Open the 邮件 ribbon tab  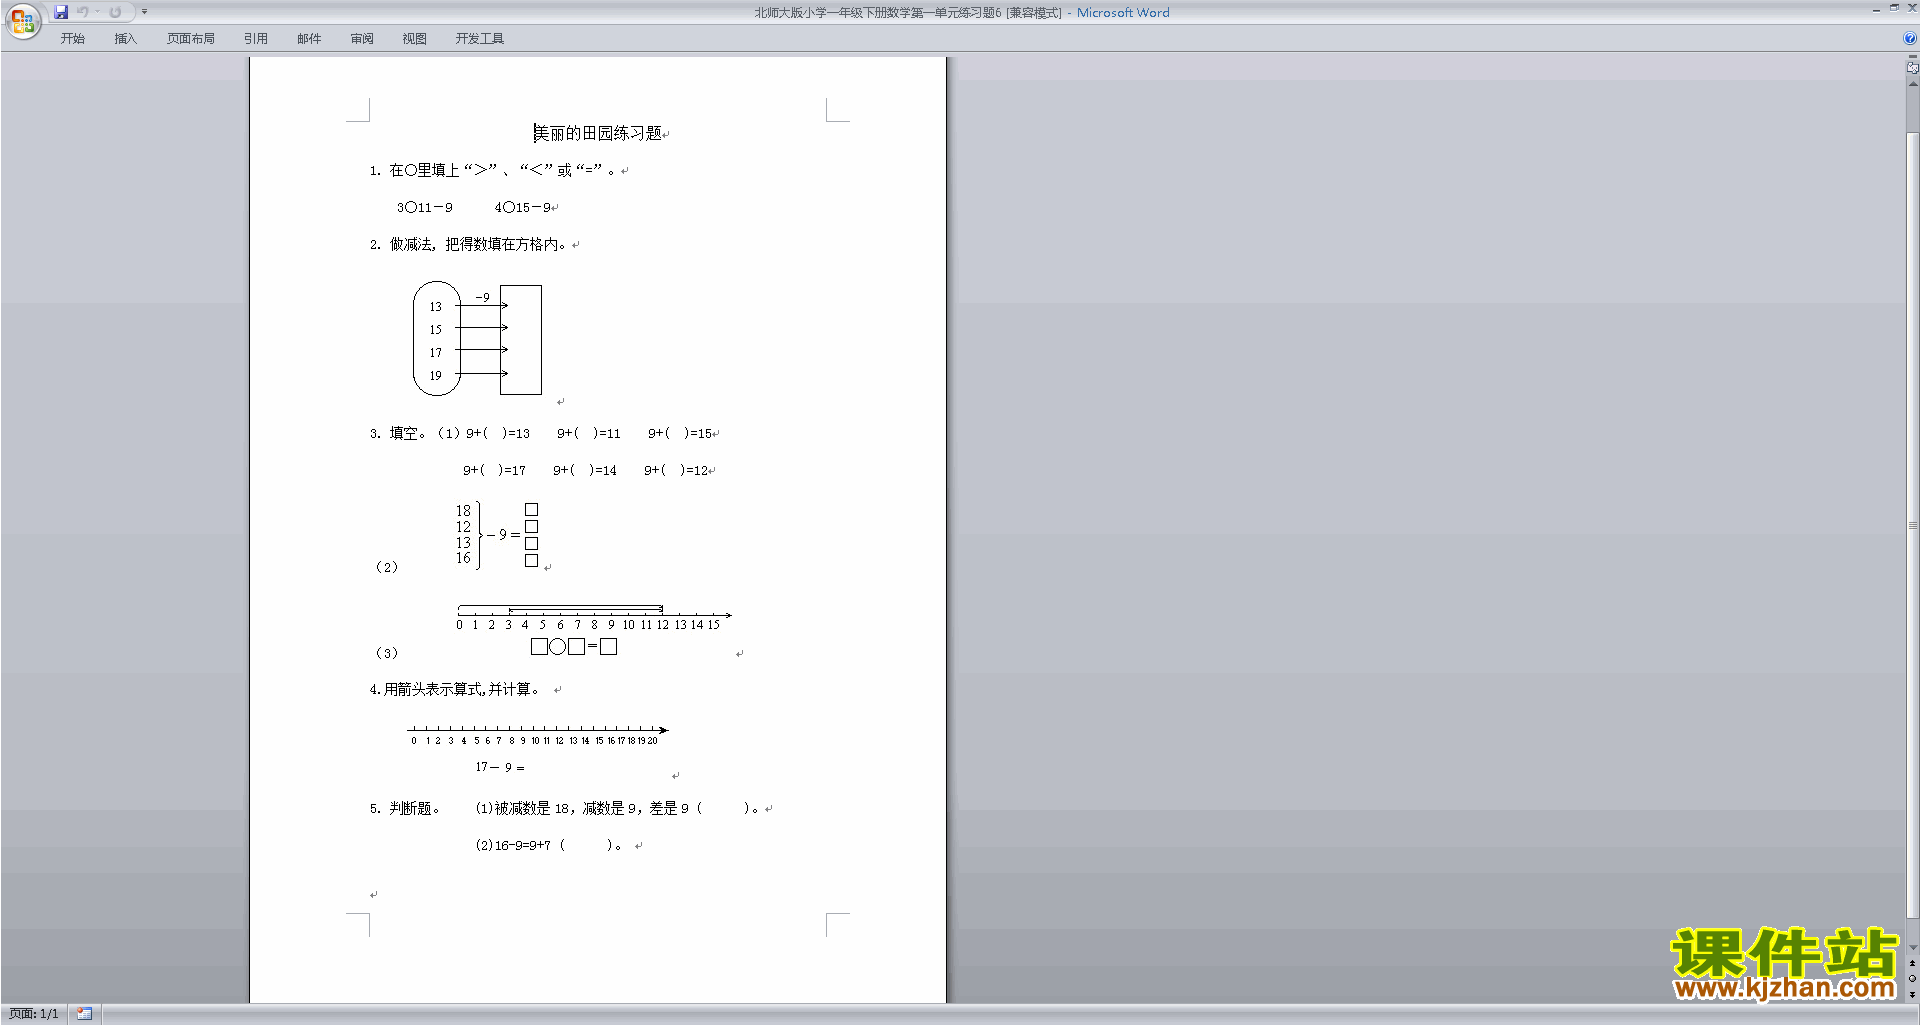[x=309, y=39]
